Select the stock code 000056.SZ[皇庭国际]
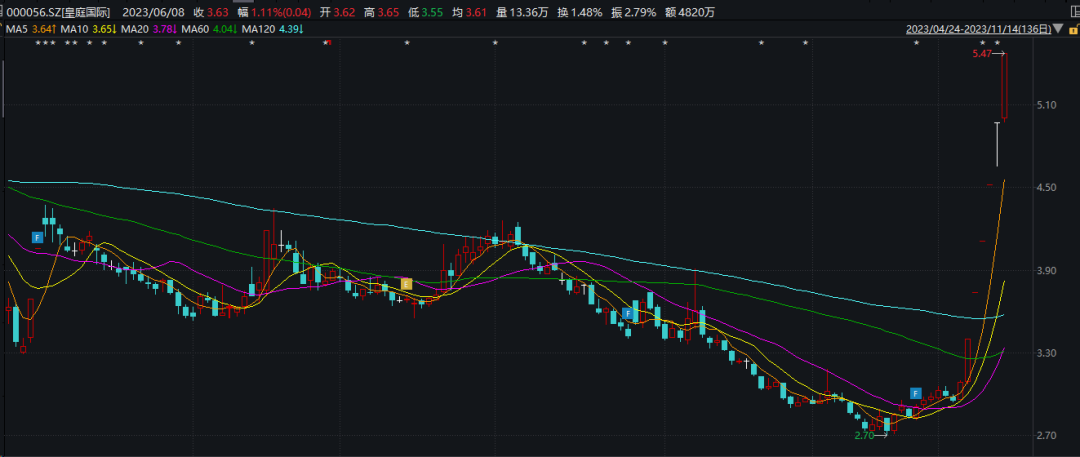 tap(57, 12)
